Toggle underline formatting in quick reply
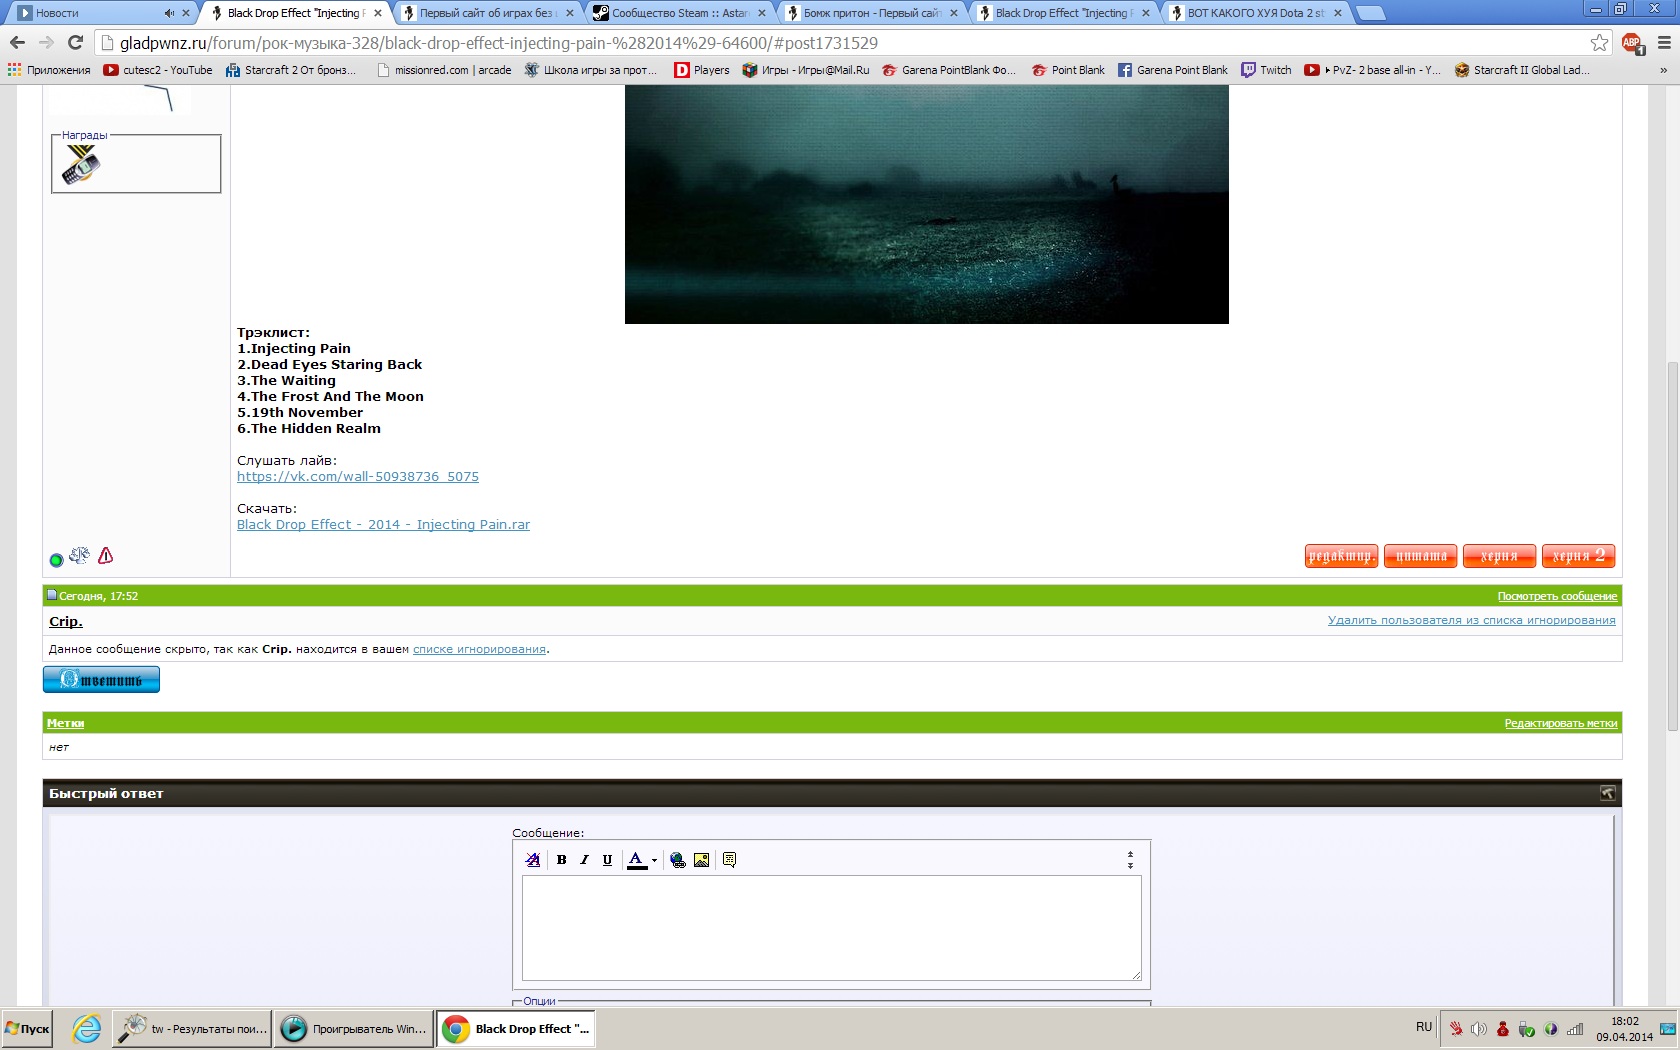This screenshot has height=1050, width=1680. (x=607, y=860)
